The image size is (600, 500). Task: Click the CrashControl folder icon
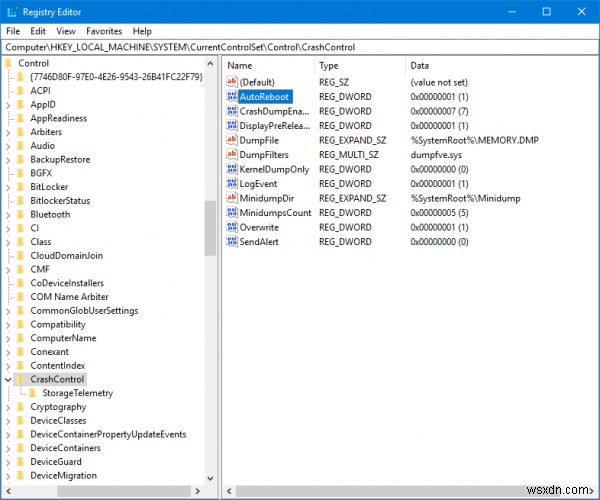point(21,379)
